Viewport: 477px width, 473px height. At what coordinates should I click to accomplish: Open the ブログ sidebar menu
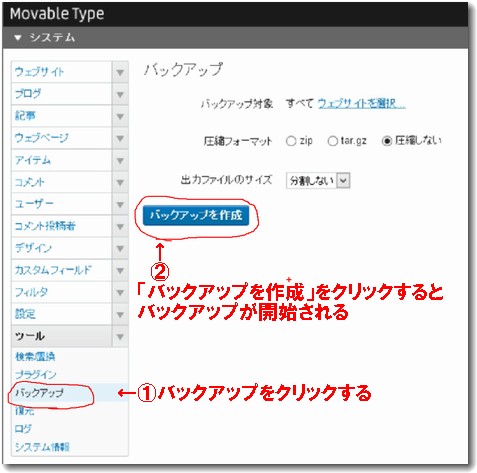pyautogui.click(x=62, y=94)
